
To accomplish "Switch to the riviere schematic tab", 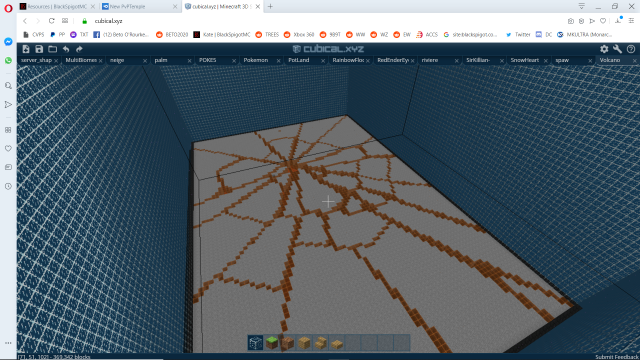I will 430,60.
